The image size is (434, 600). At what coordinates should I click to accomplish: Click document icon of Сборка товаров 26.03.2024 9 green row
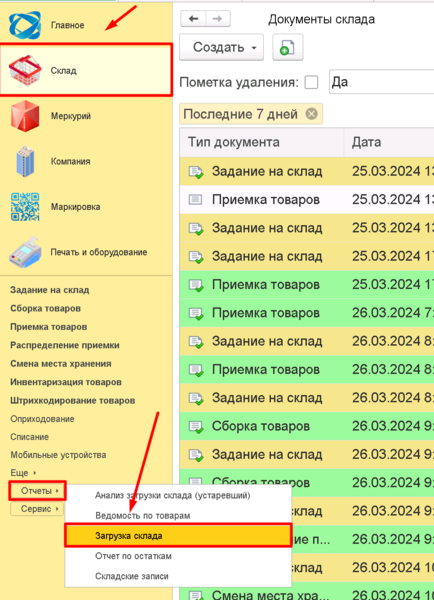click(x=196, y=426)
